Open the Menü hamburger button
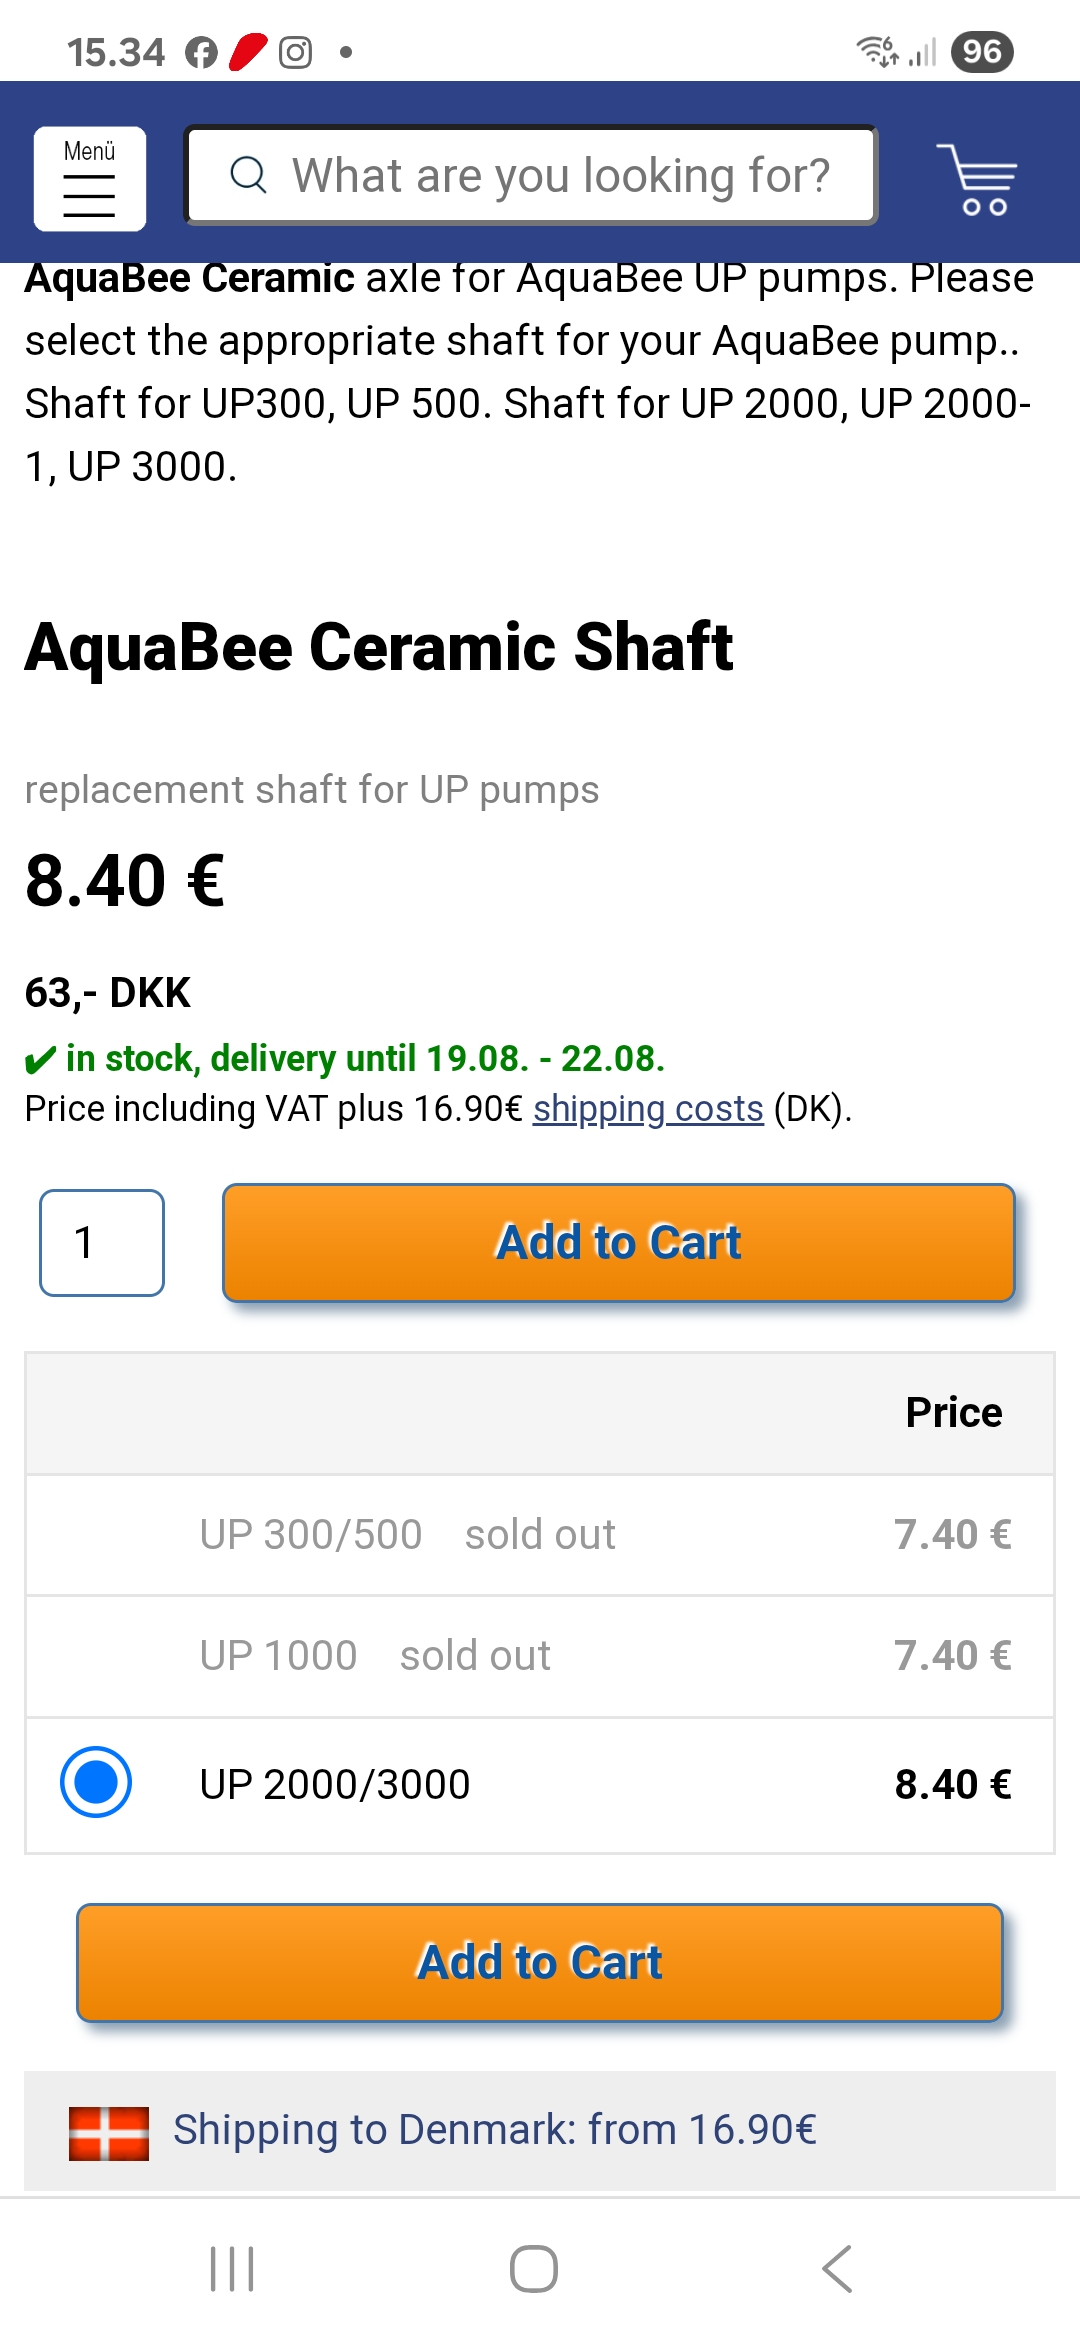Image resolution: width=1080 pixels, height=2340 pixels. point(90,179)
